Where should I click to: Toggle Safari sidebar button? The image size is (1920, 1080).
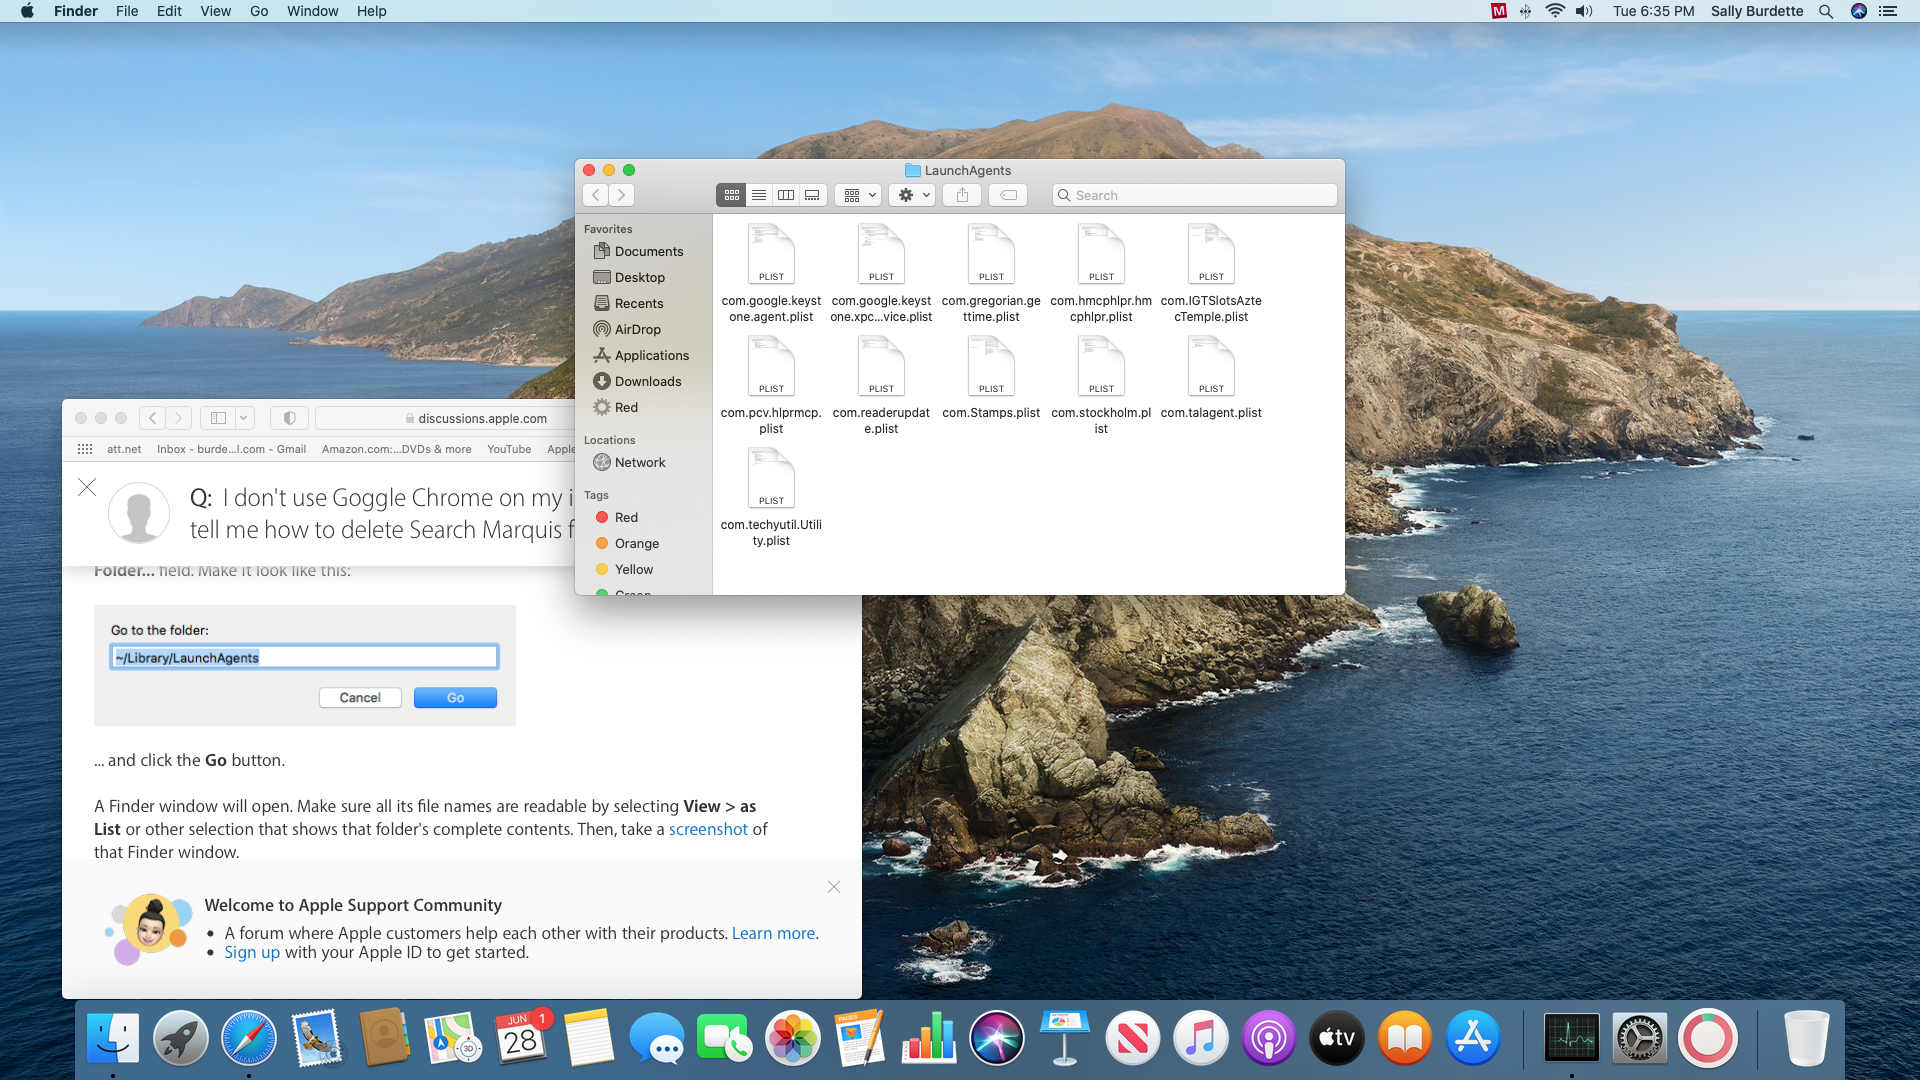tap(218, 418)
